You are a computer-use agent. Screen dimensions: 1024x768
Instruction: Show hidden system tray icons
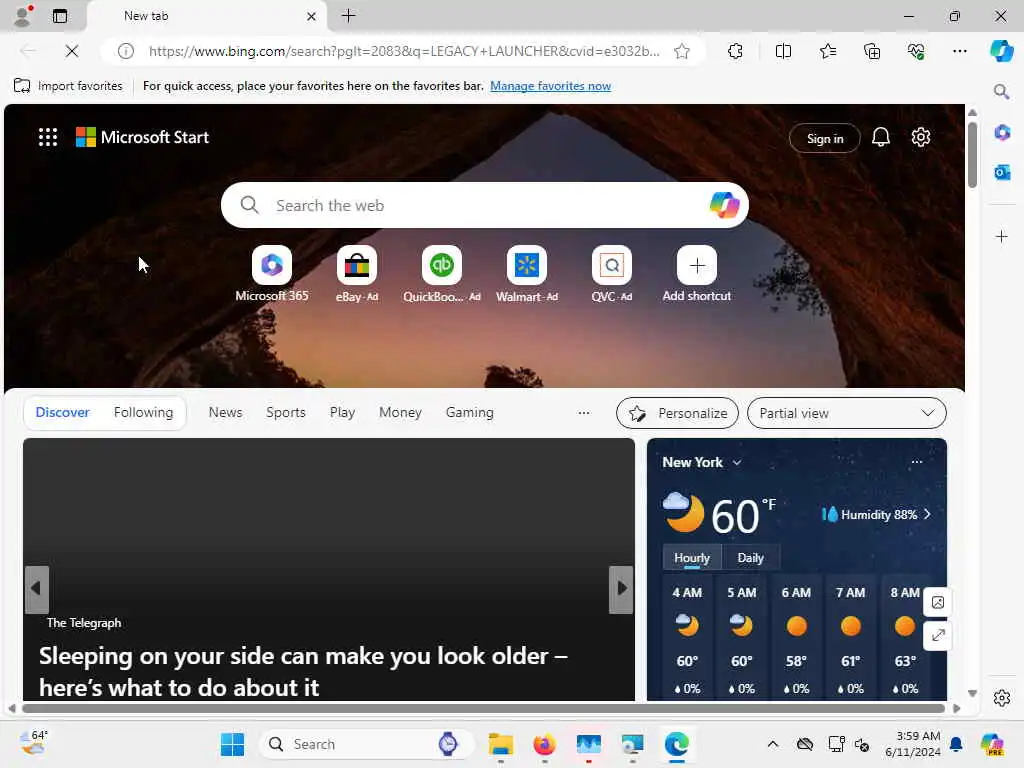773,744
